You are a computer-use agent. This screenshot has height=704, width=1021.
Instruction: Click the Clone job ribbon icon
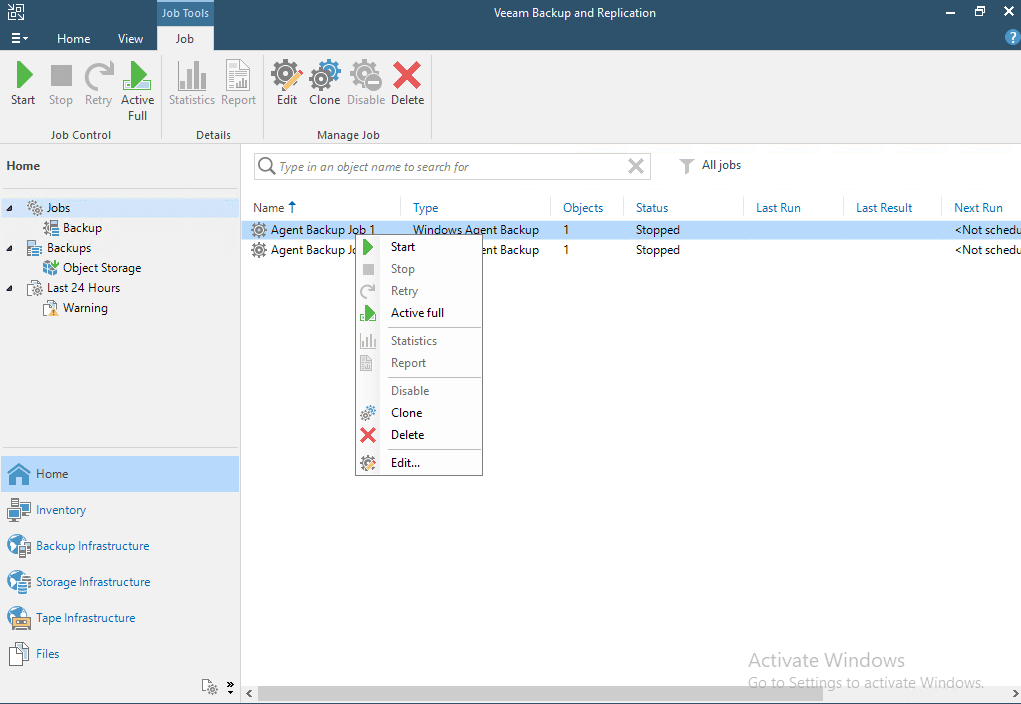[324, 83]
